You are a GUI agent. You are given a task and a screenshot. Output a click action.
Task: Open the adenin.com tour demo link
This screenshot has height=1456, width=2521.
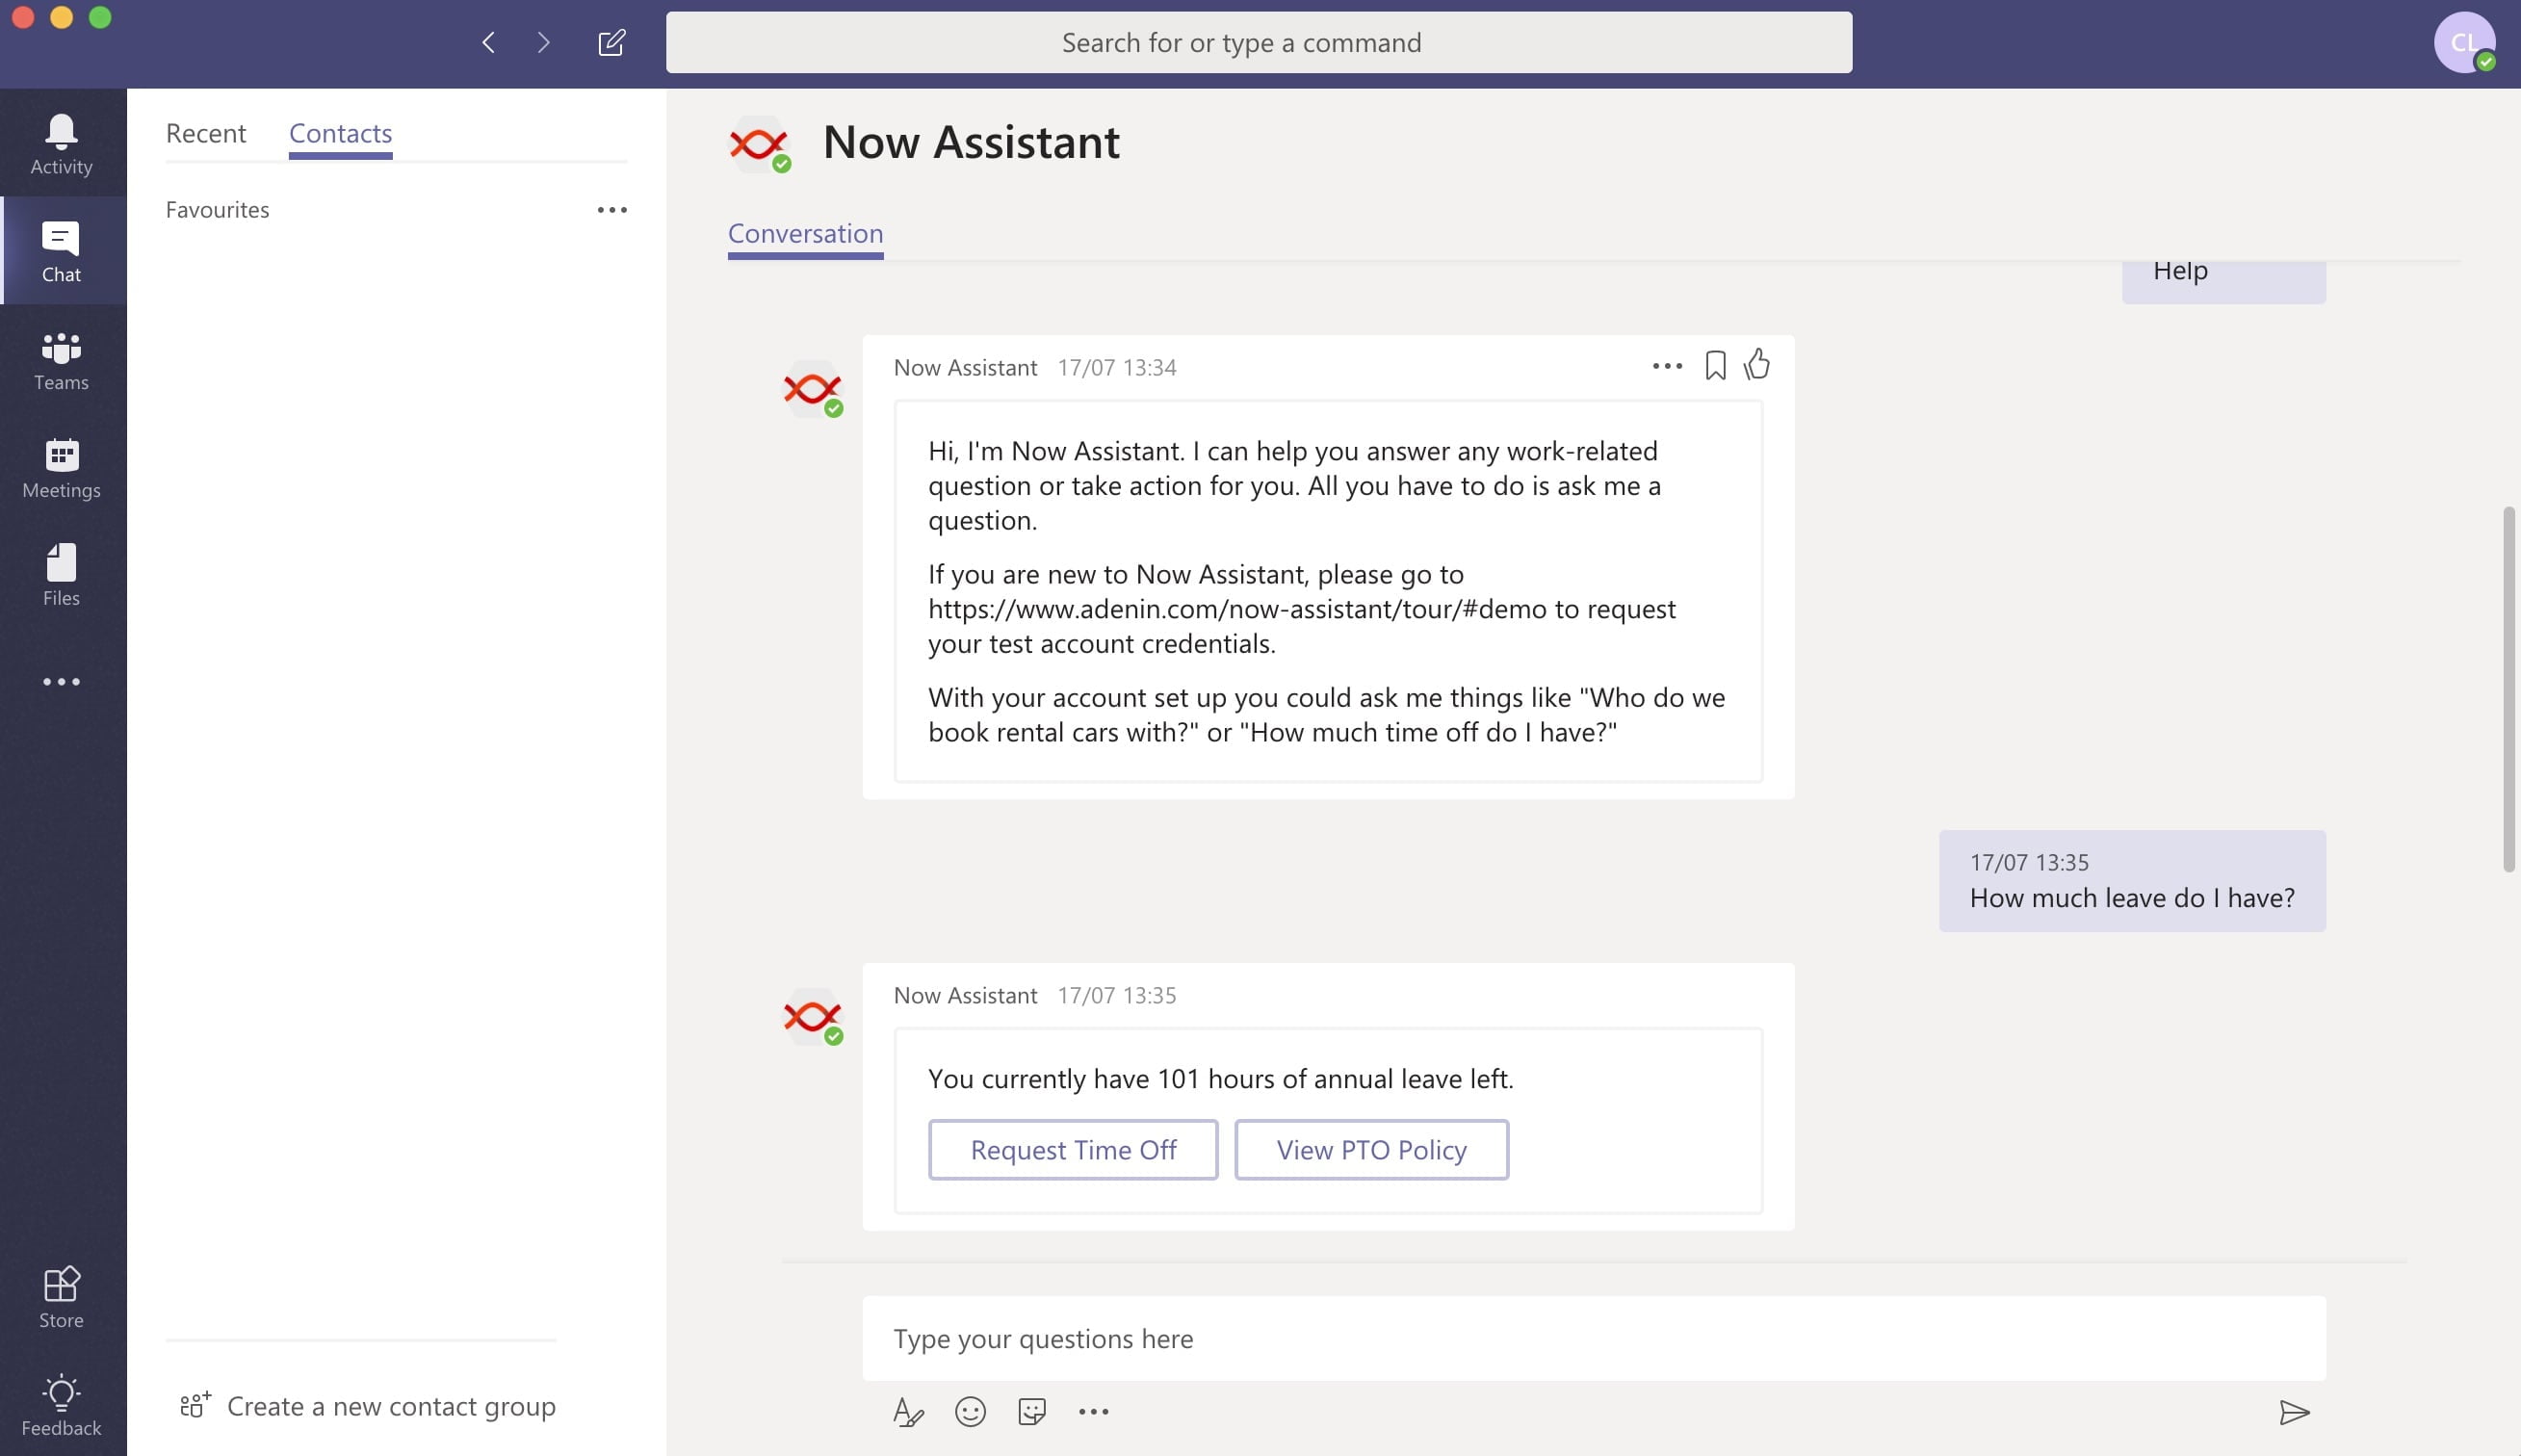click(1237, 609)
